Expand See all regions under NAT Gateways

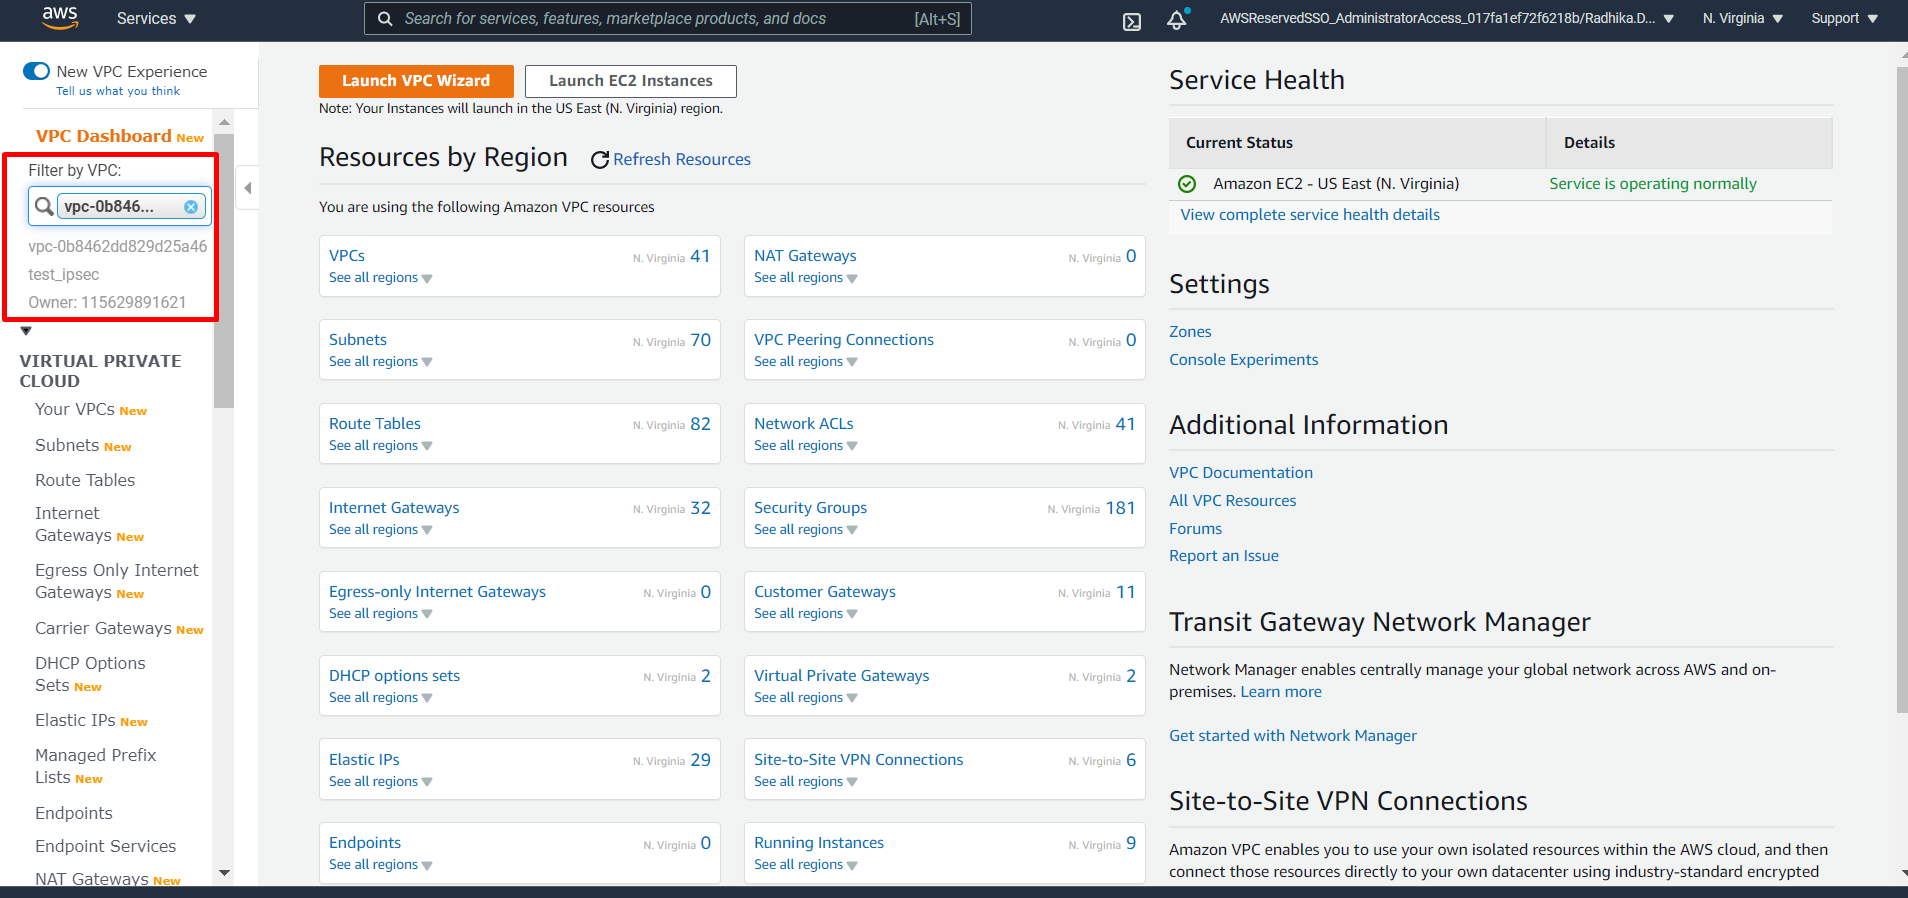pyautogui.click(x=806, y=278)
